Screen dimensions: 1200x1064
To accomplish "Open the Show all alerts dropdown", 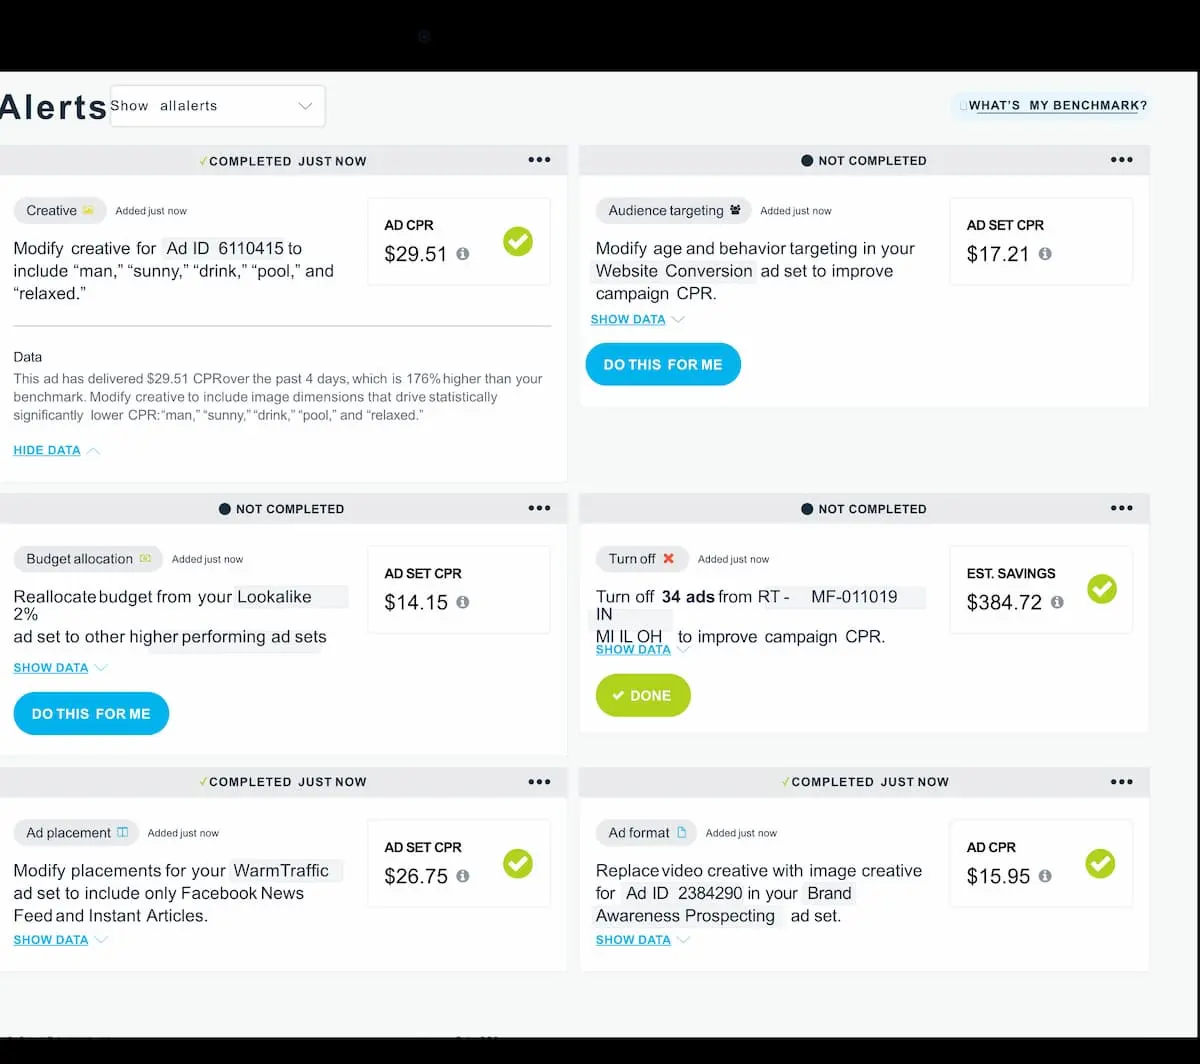I will point(218,106).
